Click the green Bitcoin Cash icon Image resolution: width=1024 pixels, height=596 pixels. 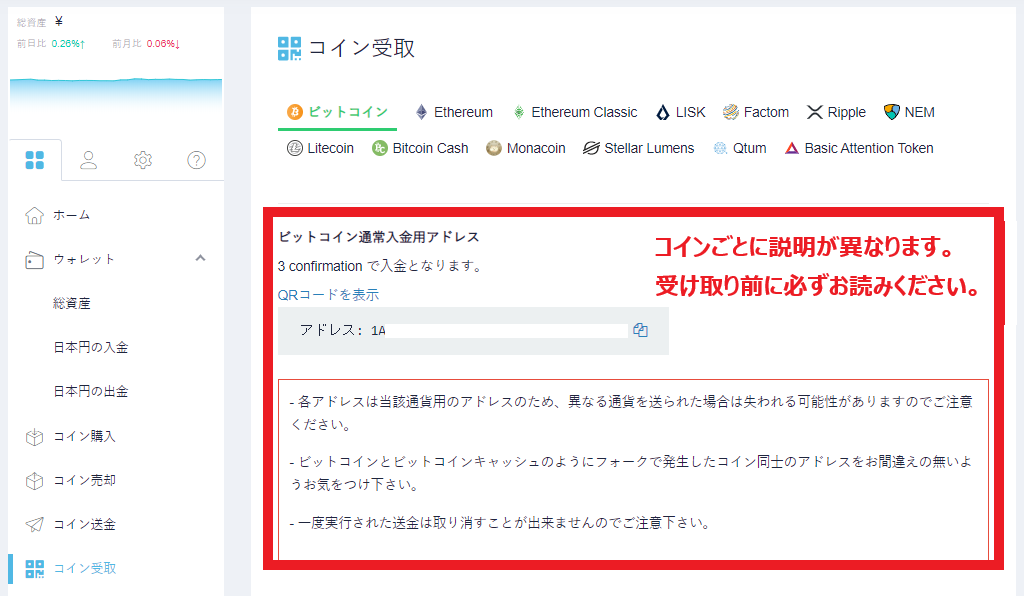[x=379, y=148]
